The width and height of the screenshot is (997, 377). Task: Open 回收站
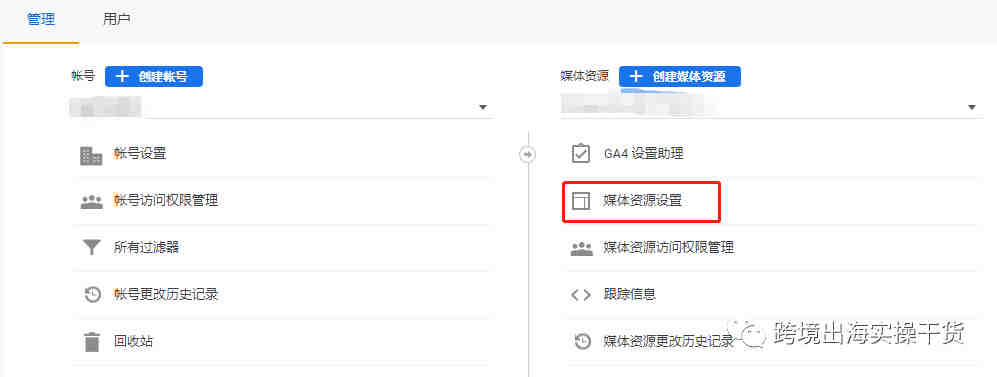[133, 341]
